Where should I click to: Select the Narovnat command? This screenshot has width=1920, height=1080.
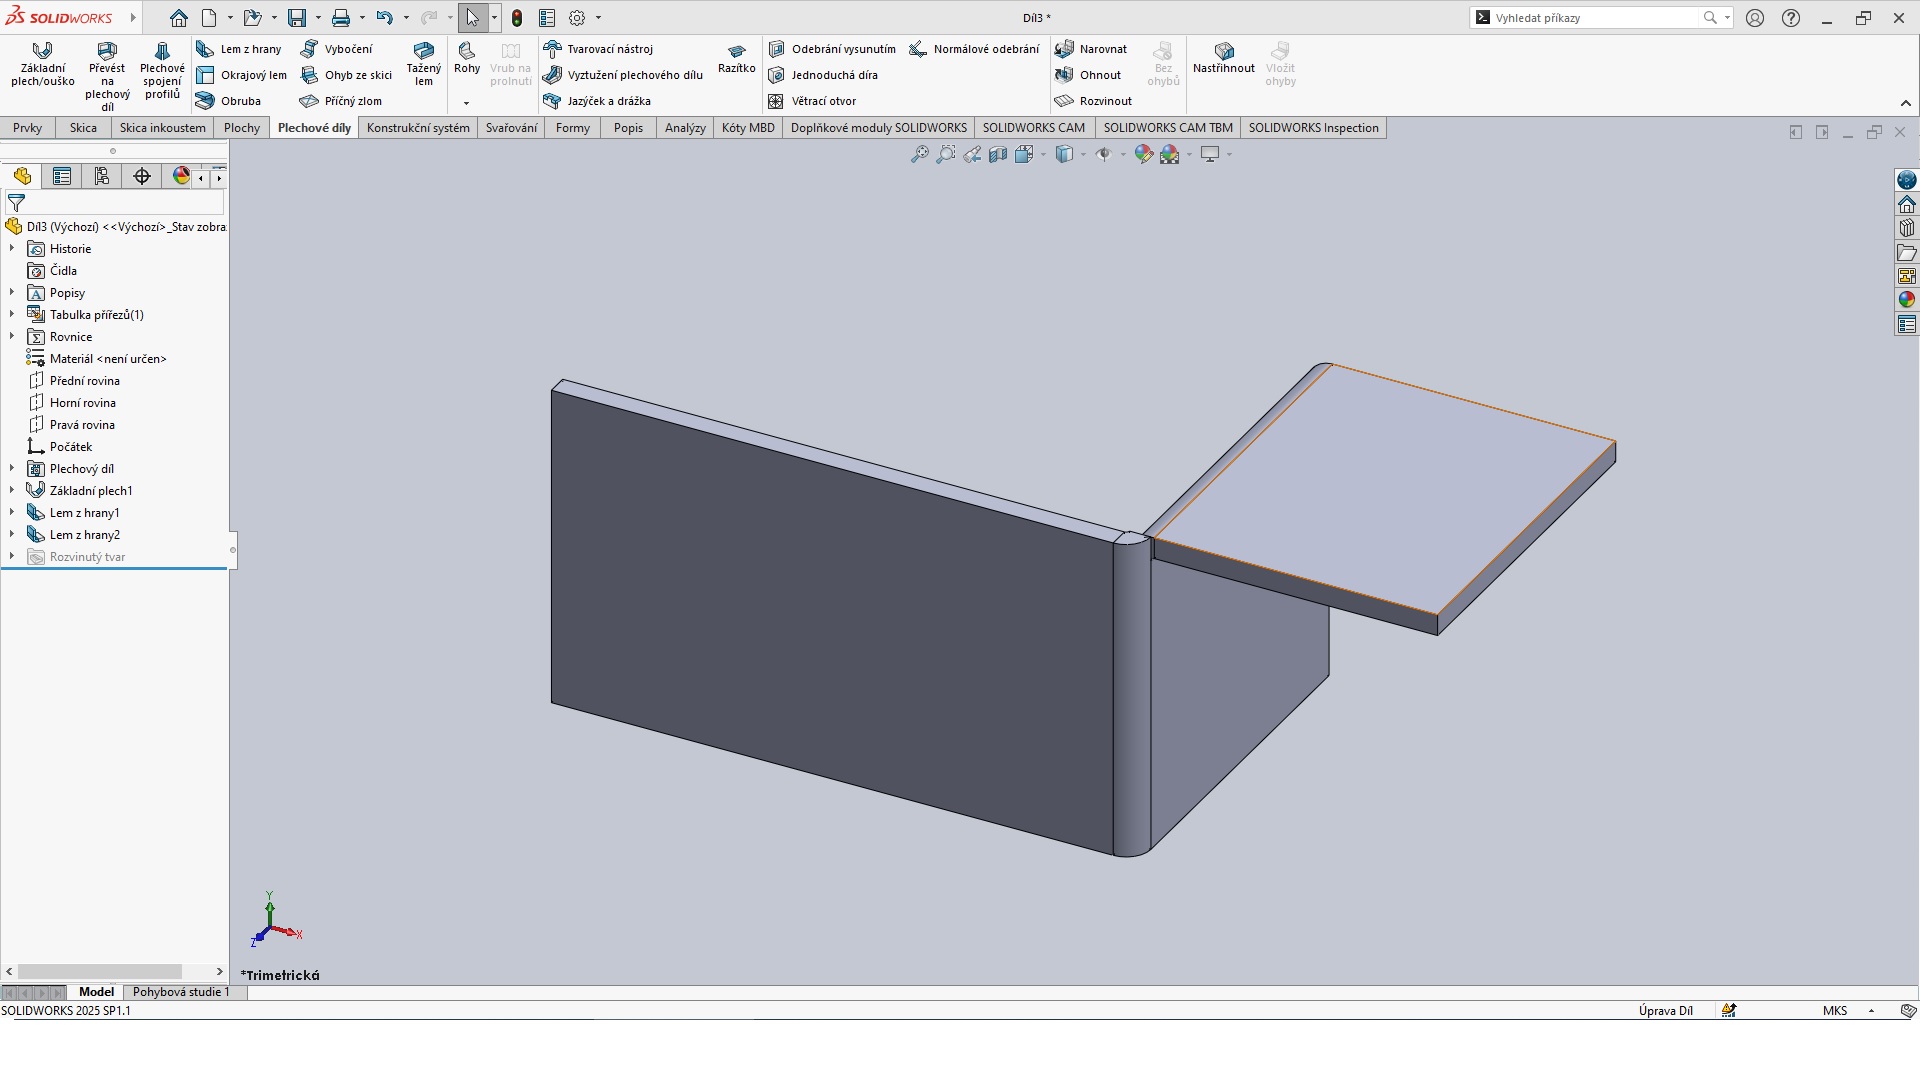pyautogui.click(x=1091, y=49)
